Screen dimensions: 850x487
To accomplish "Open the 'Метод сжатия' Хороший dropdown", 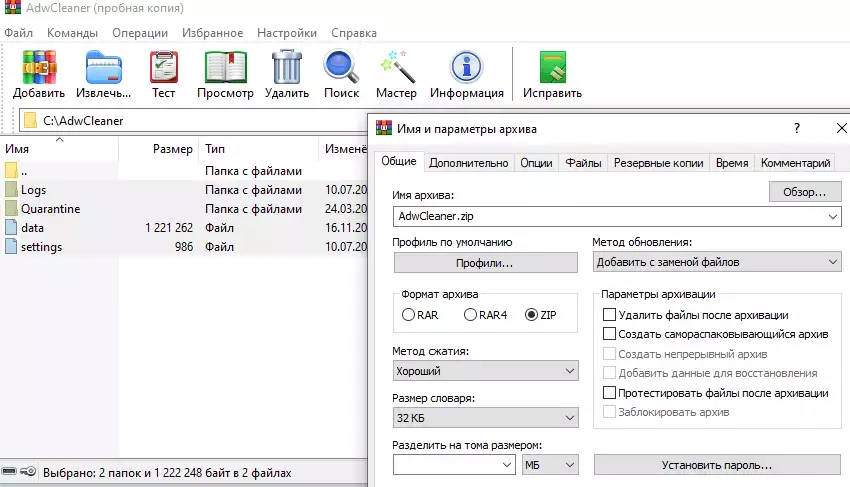I will click(x=485, y=371).
